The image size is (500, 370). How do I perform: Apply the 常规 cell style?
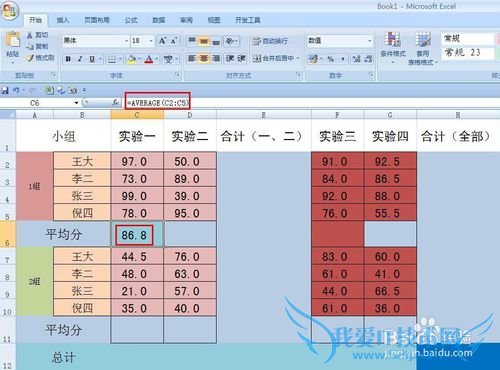pos(467,39)
